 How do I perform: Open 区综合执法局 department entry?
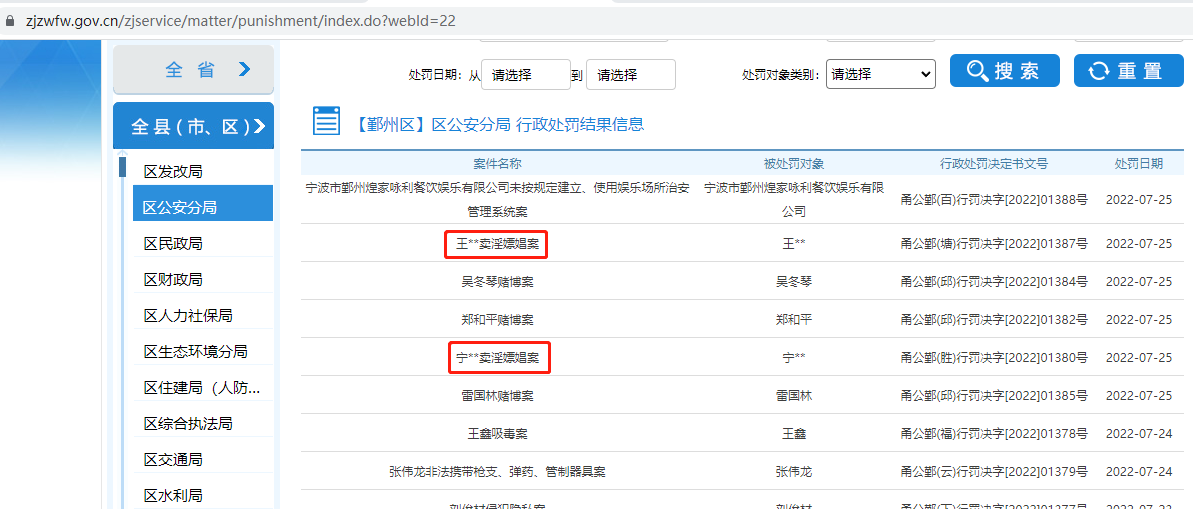188,424
